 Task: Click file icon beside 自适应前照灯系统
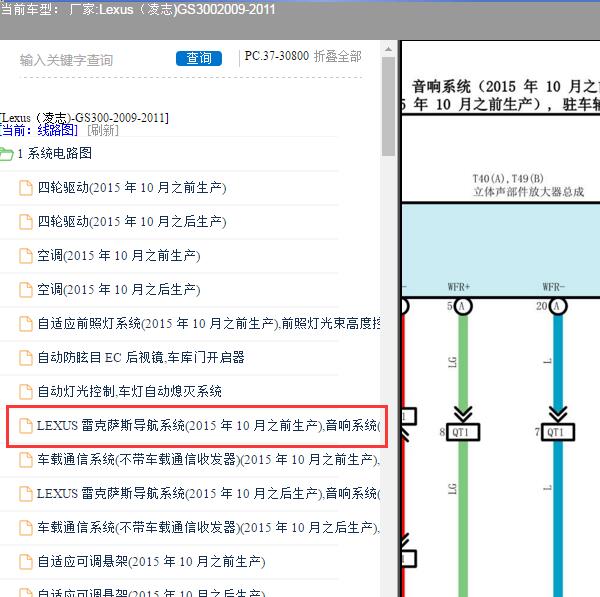pos(26,324)
